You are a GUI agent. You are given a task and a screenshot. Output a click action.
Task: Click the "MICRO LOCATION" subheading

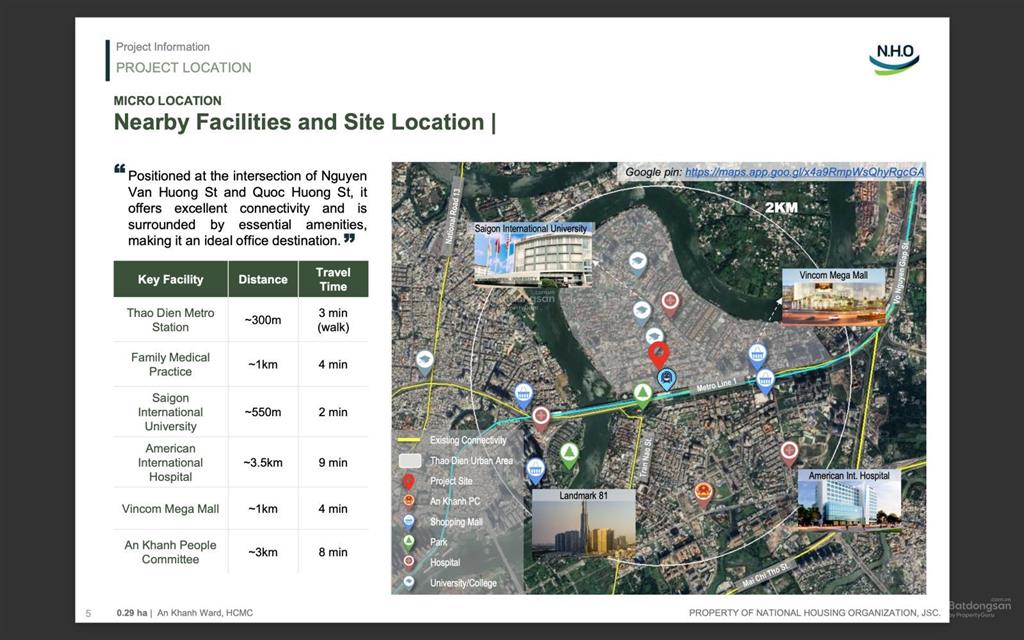pyautogui.click(x=167, y=101)
